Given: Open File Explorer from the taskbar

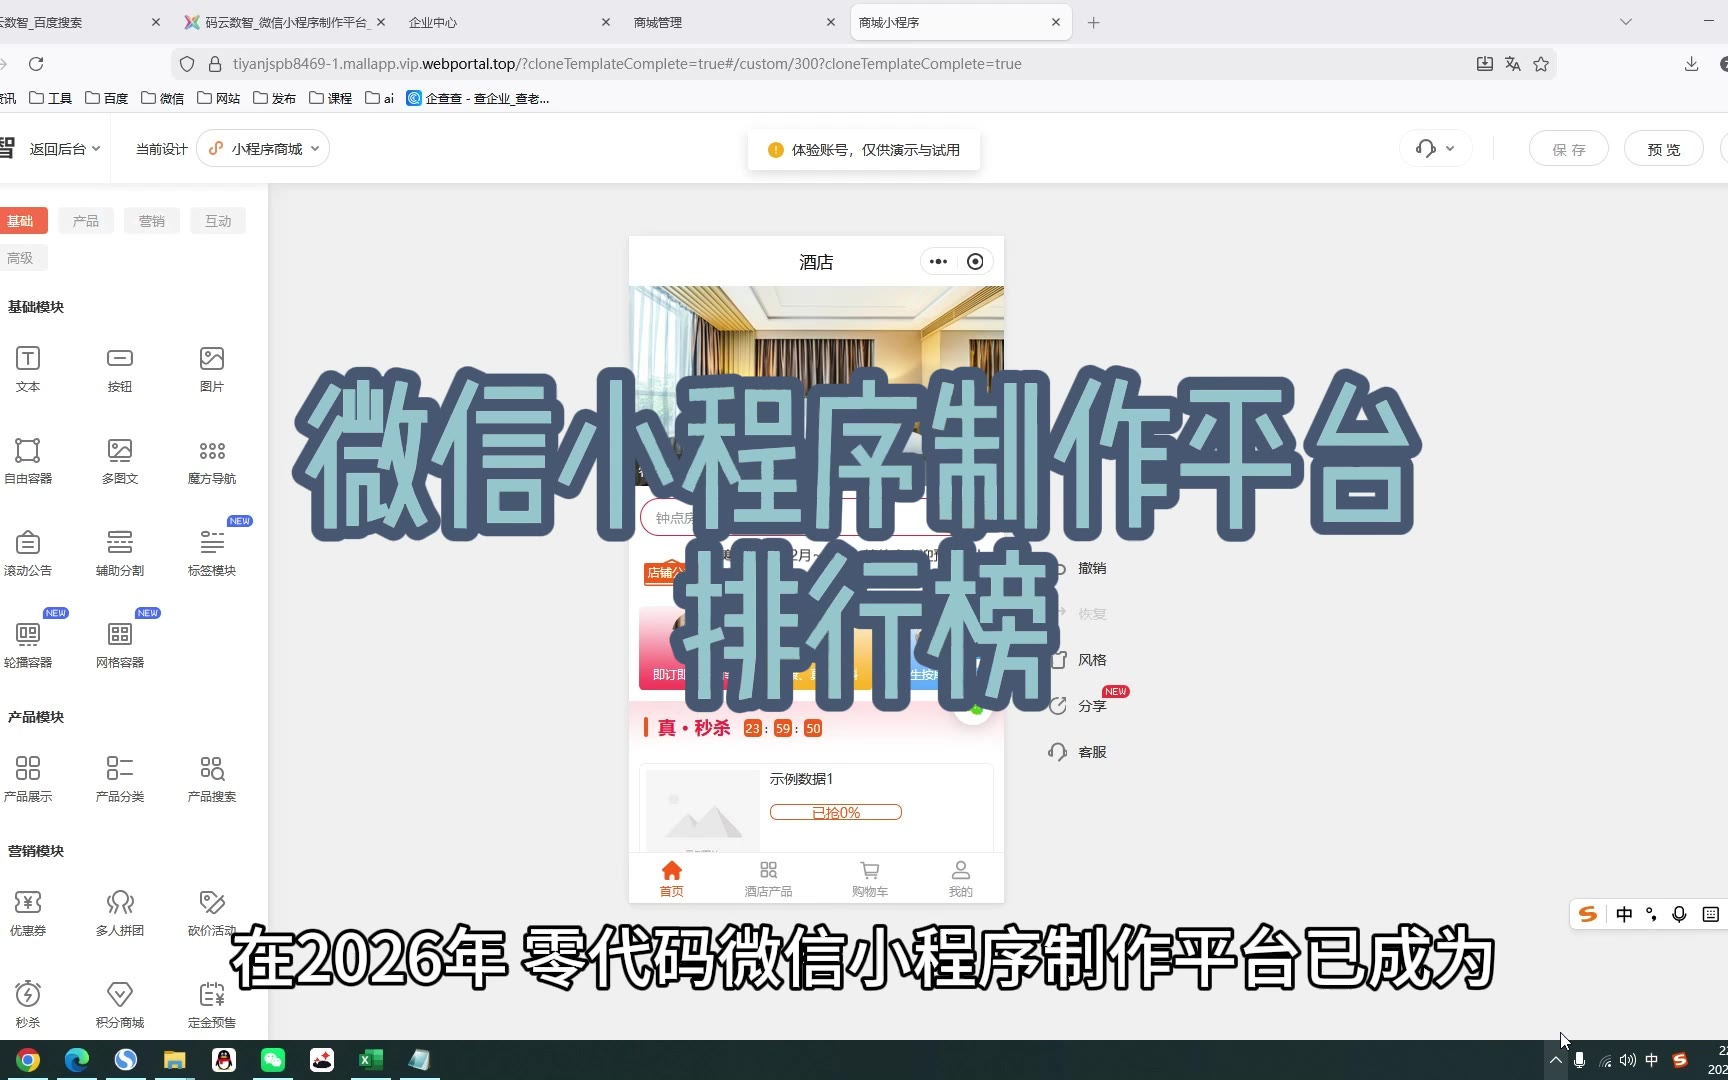Looking at the screenshot, I should (175, 1060).
